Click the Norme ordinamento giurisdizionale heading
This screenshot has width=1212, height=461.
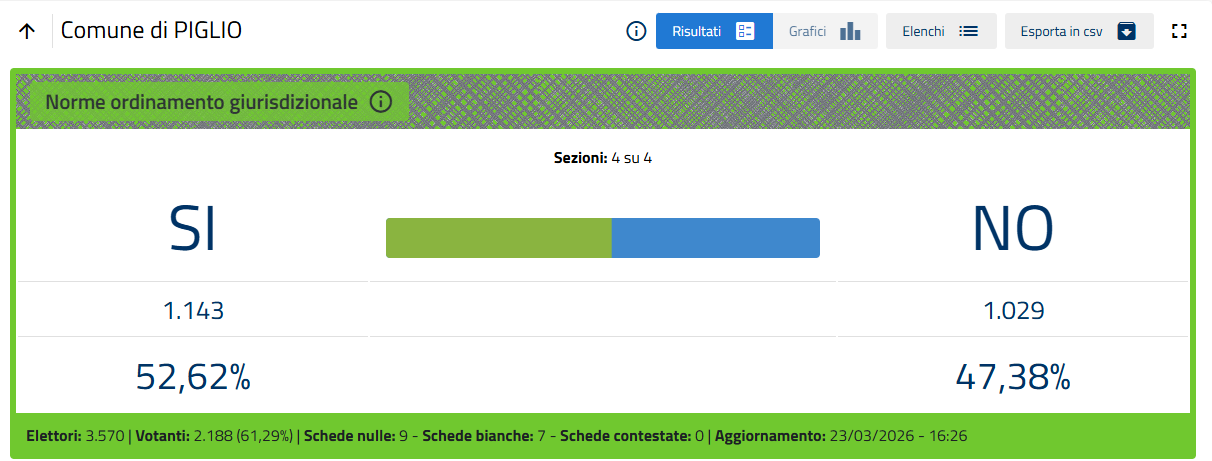(x=201, y=102)
